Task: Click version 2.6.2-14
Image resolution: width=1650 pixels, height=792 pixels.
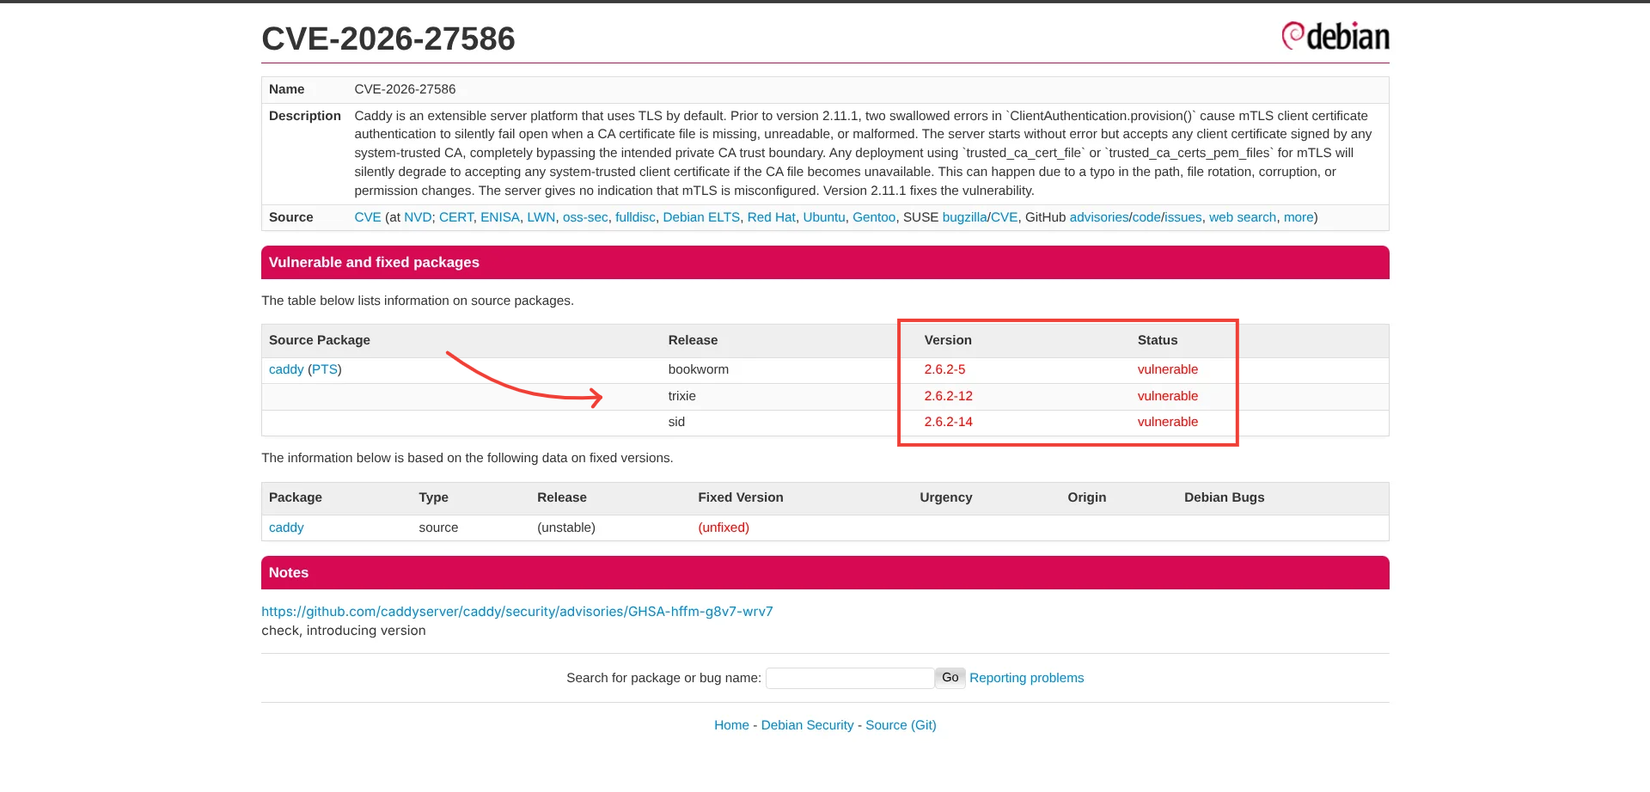Action: [x=948, y=422]
